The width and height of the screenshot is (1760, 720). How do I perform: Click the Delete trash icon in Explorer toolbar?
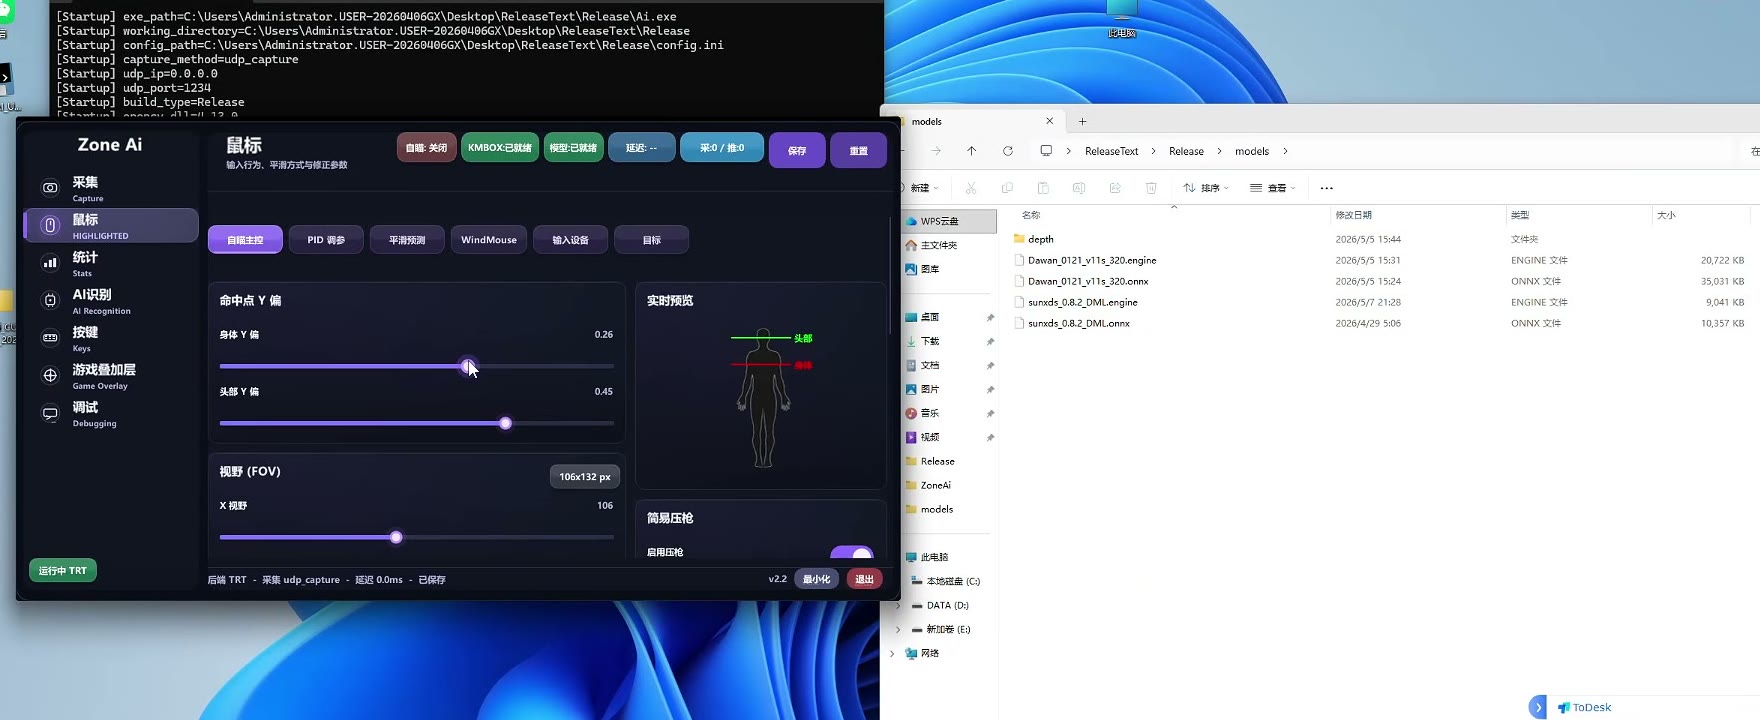pos(1151,188)
